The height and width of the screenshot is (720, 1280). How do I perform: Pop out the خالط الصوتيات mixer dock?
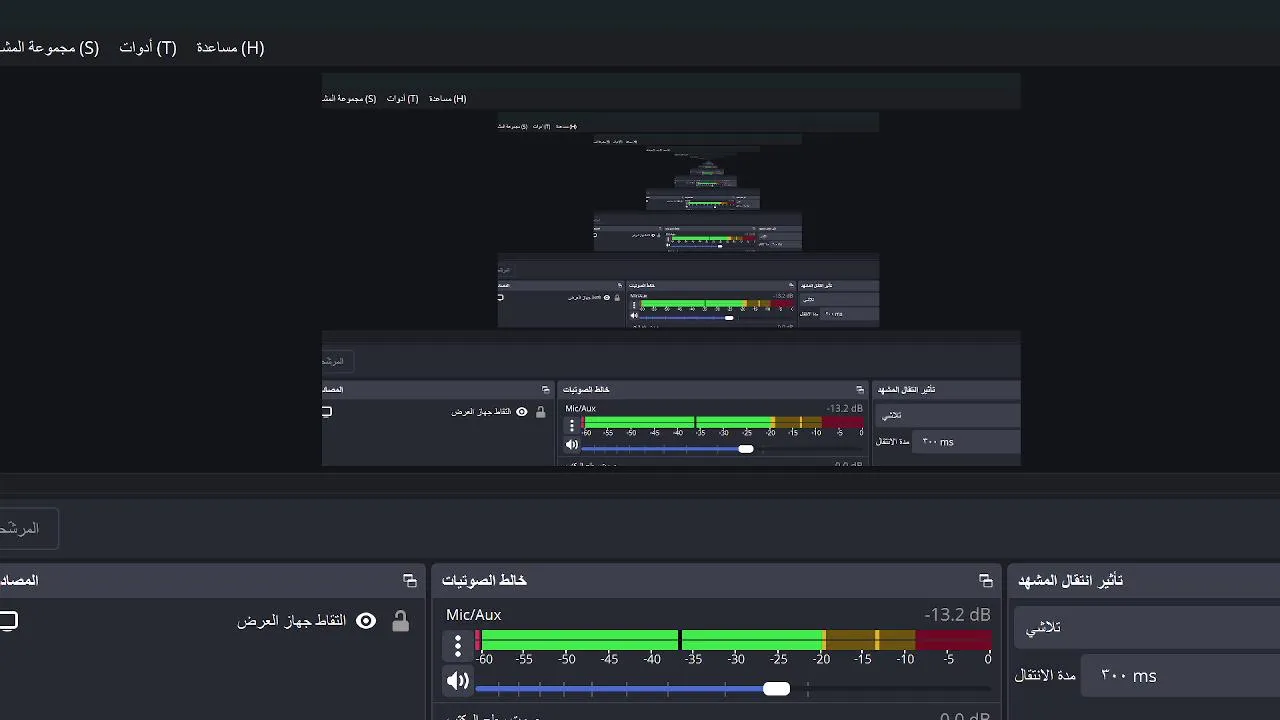pyautogui.click(x=985, y=580)
